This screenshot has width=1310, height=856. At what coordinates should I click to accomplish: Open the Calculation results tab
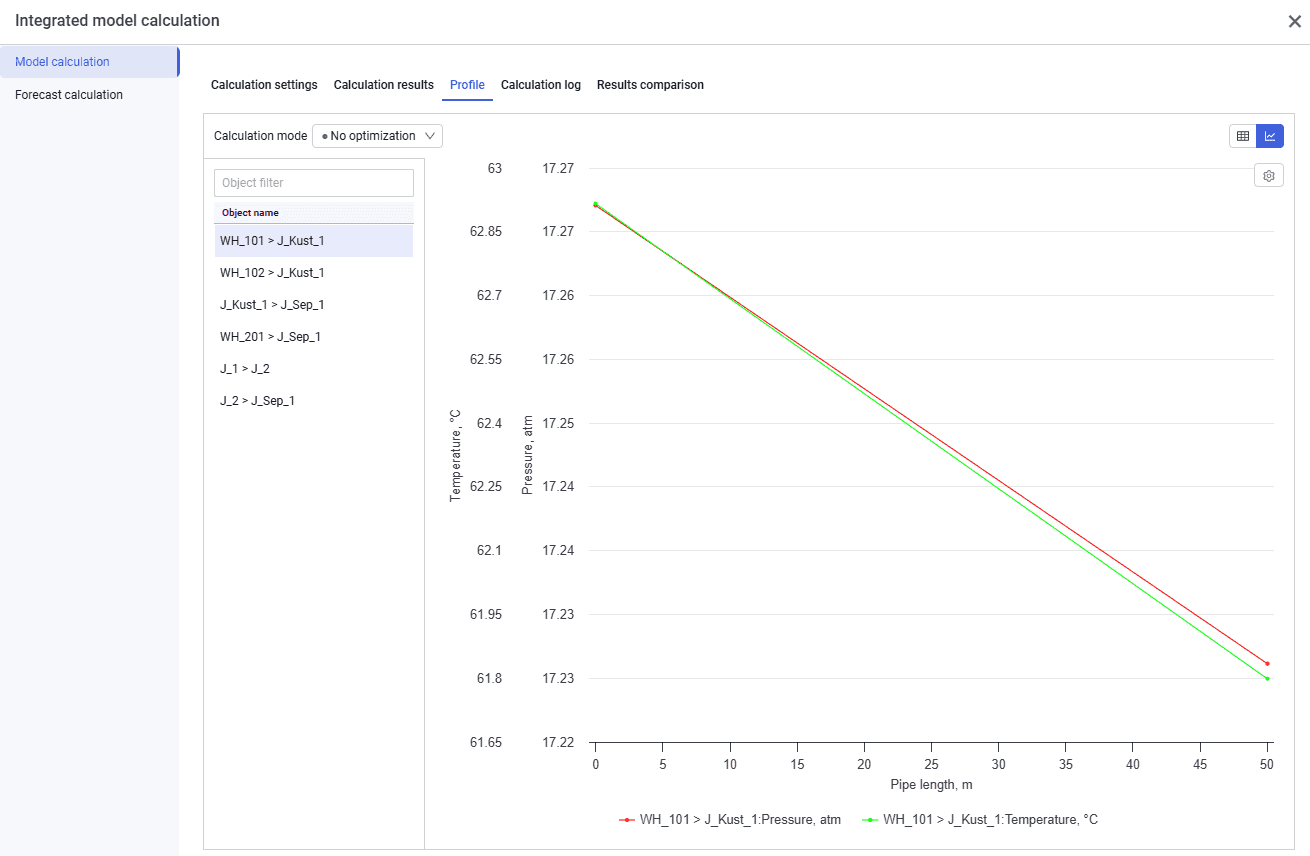click(x=384, y=85)
